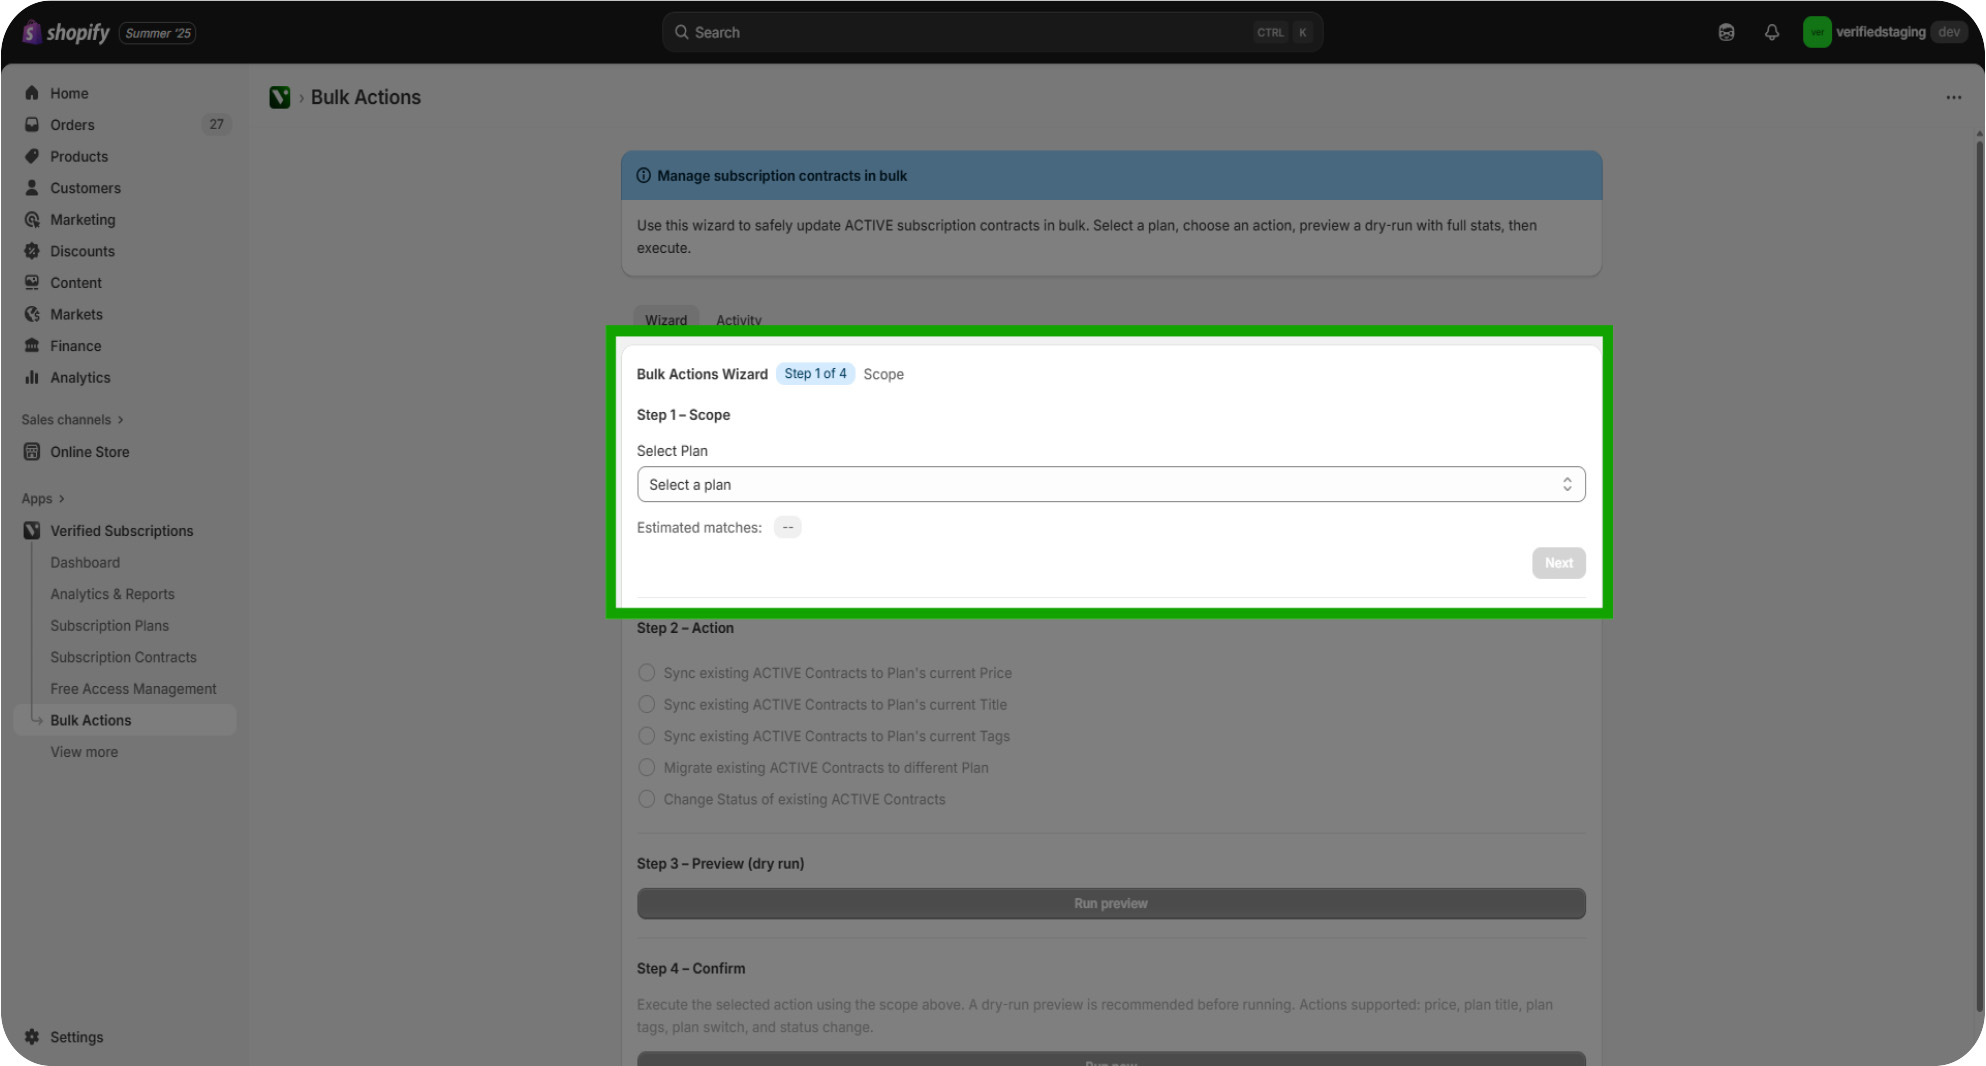This screenshot has width=1986, height=1066.
Task: Click the Step 1 of 4 badge
Action: pyautogui.click(x=815, y=374)
